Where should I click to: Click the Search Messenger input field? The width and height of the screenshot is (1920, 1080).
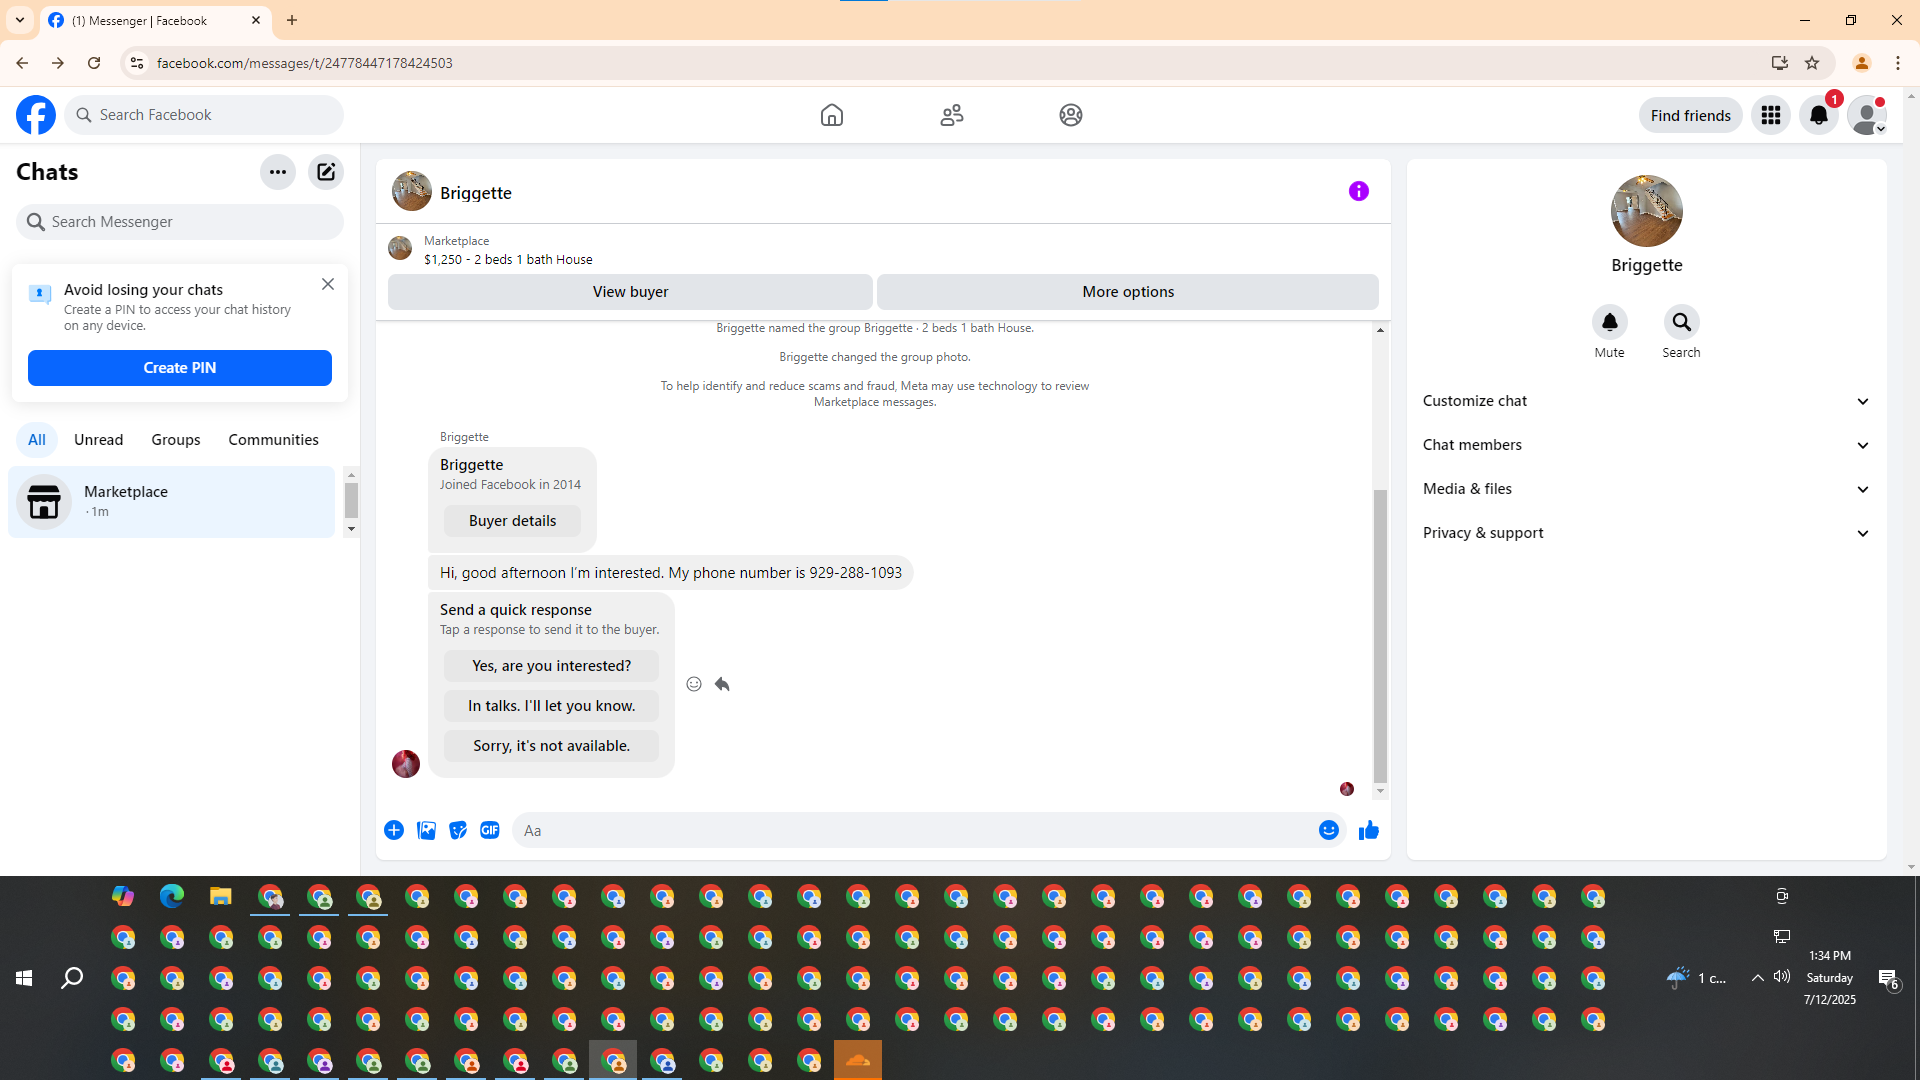(190, 222)
